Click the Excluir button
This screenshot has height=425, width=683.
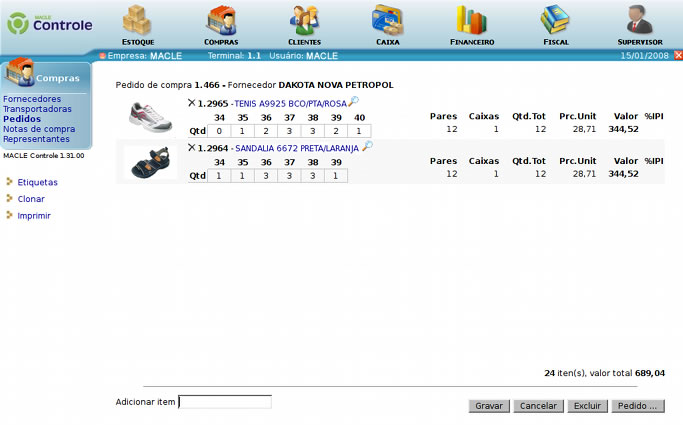(587, 406)
